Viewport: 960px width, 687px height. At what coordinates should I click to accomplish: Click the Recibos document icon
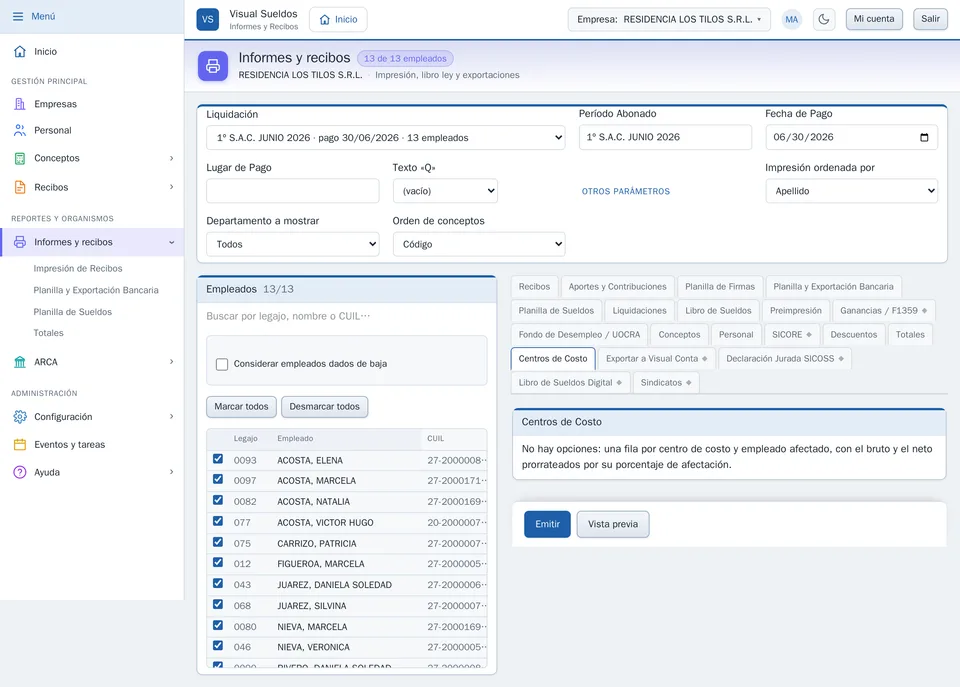(20, 187)
